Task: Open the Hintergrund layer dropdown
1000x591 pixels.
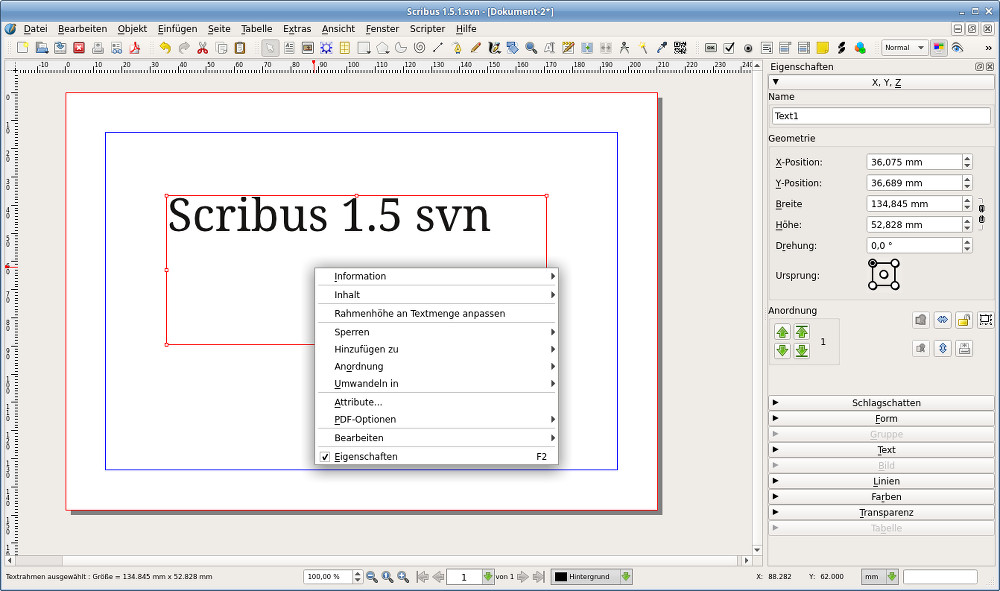Action: (x=592, y=576)
